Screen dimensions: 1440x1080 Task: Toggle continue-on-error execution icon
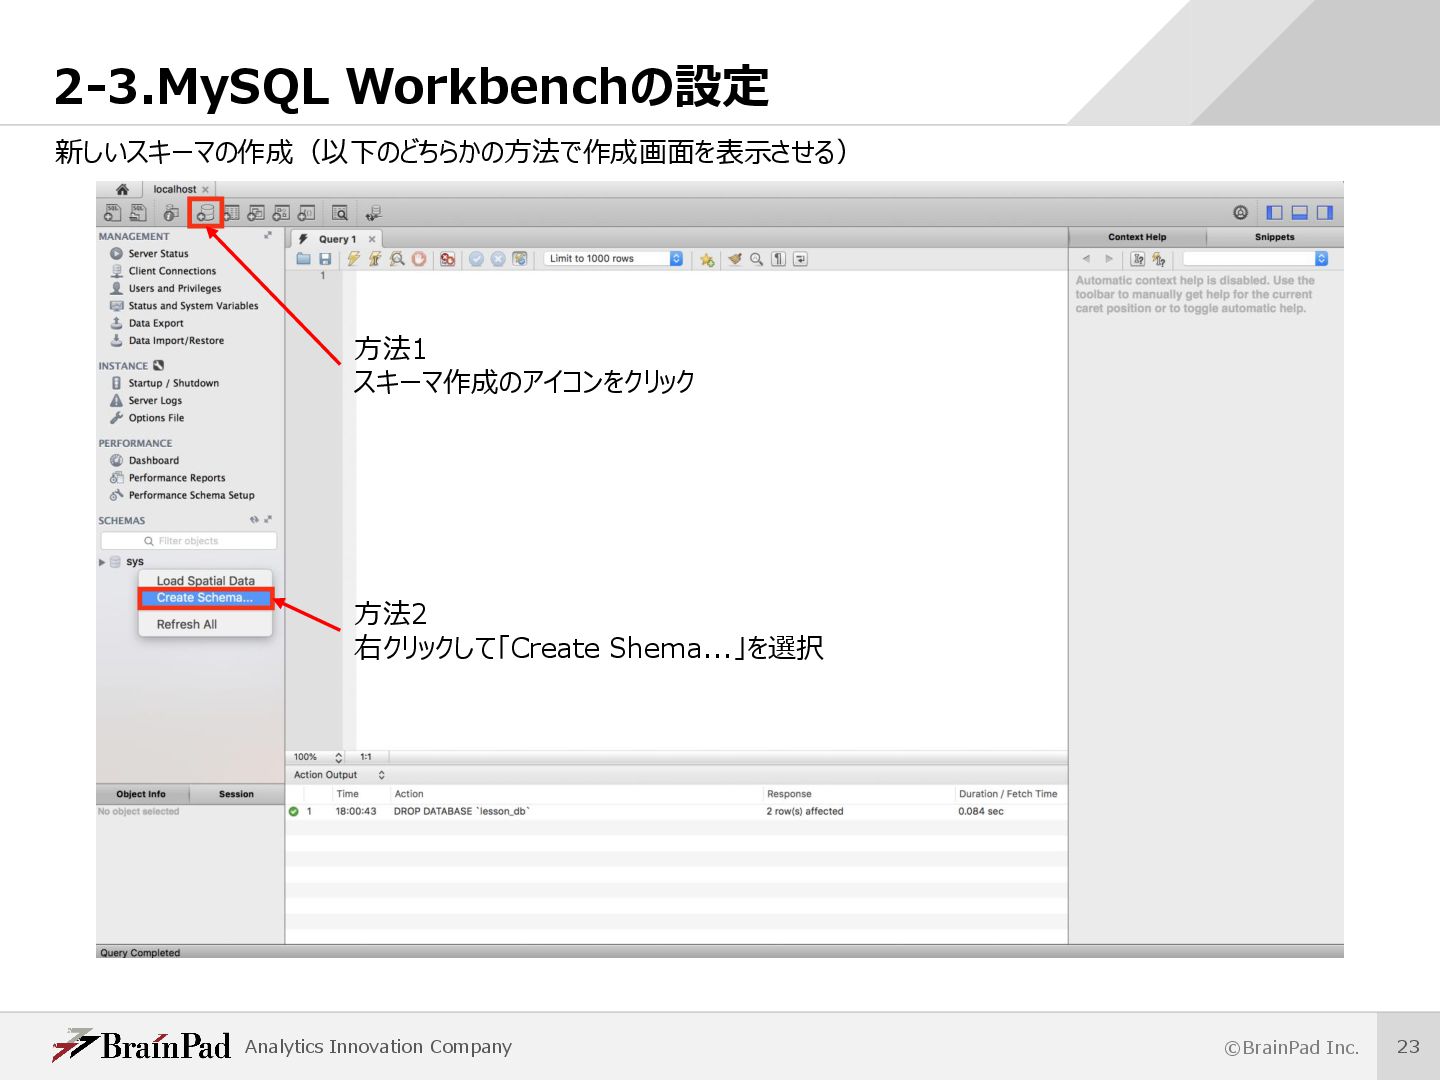[x=447, y=259]
